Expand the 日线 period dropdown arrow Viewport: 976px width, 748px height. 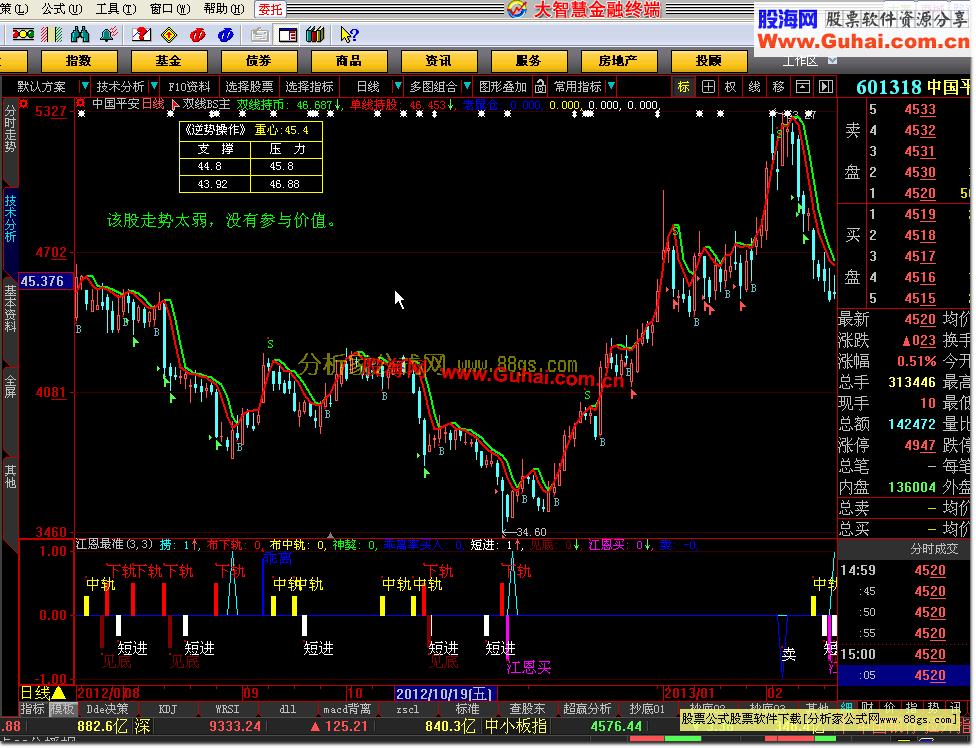point(397,86)
